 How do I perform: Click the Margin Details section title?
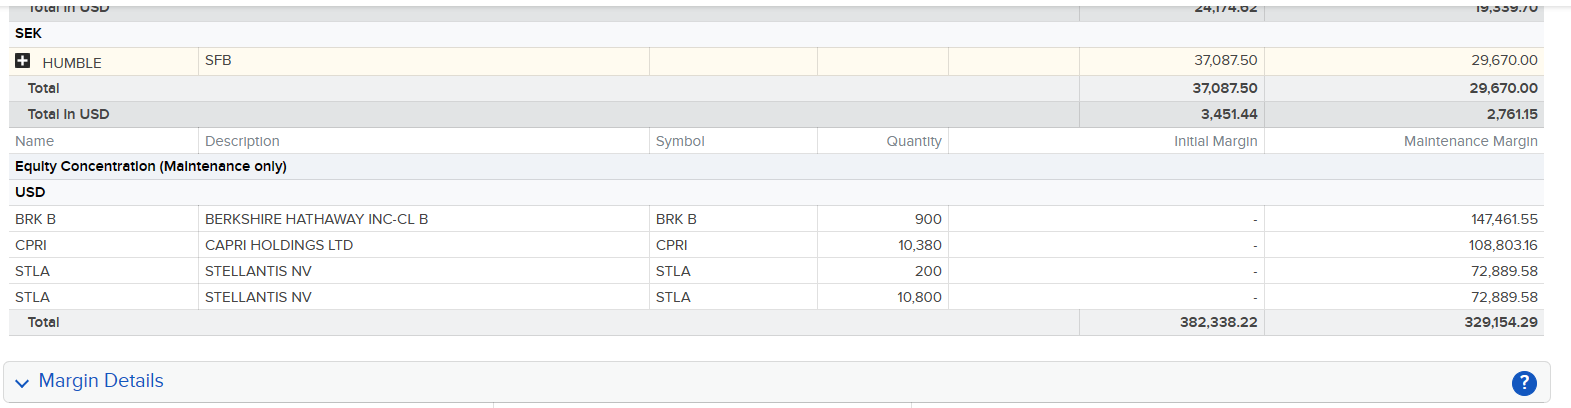click(101, 381)
